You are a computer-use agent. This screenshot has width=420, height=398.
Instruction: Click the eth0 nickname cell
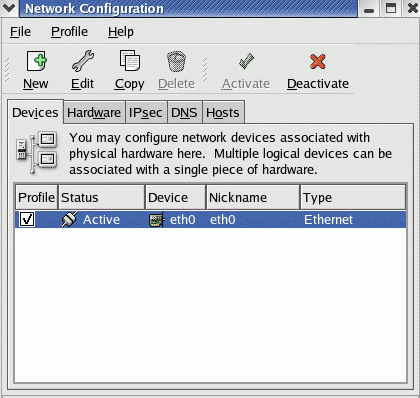coord(223,220)
